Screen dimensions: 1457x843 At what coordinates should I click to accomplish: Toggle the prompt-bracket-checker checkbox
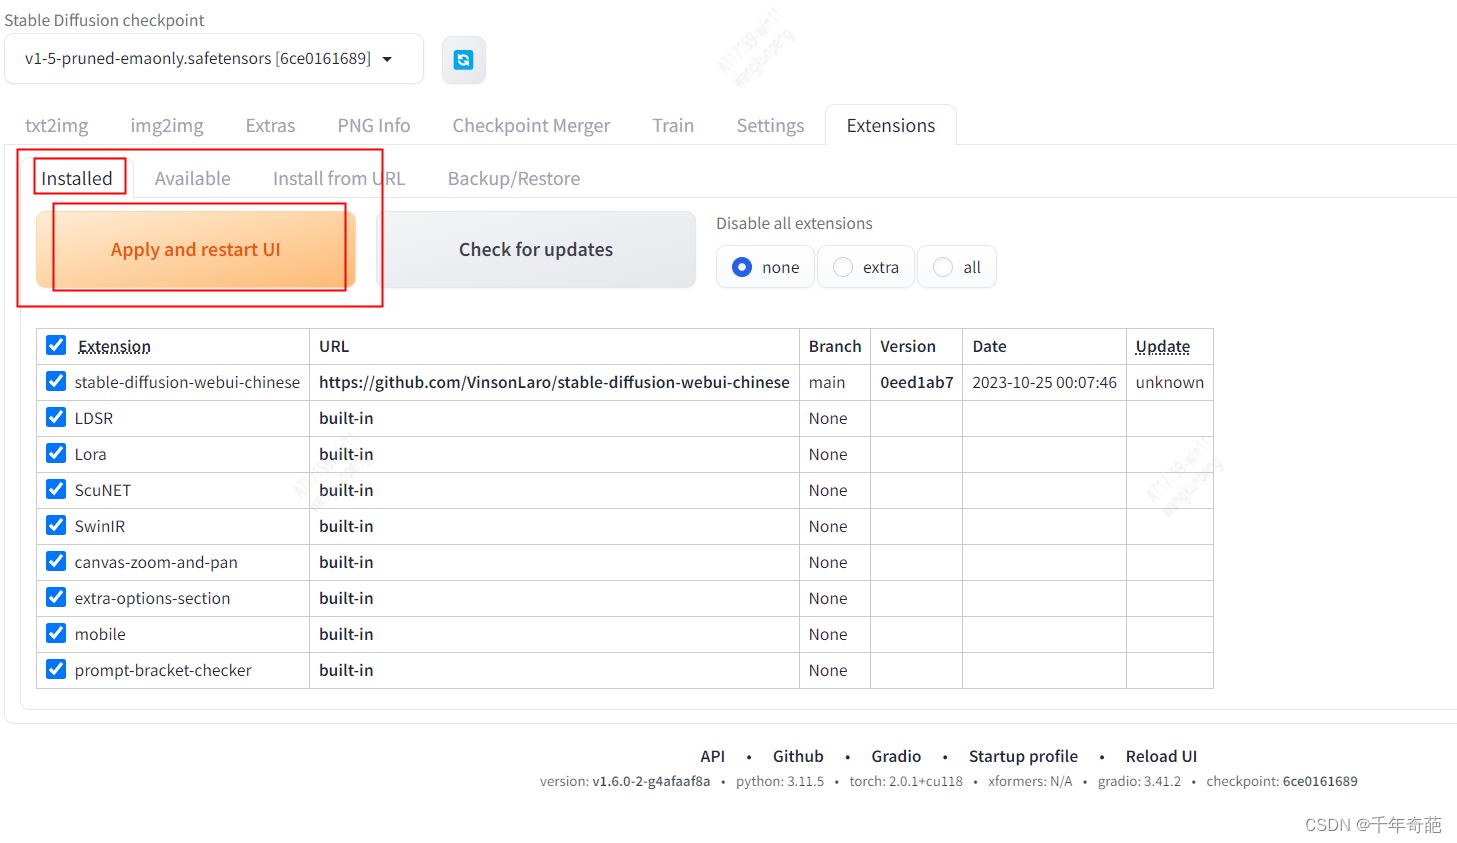tap(56, 669)
